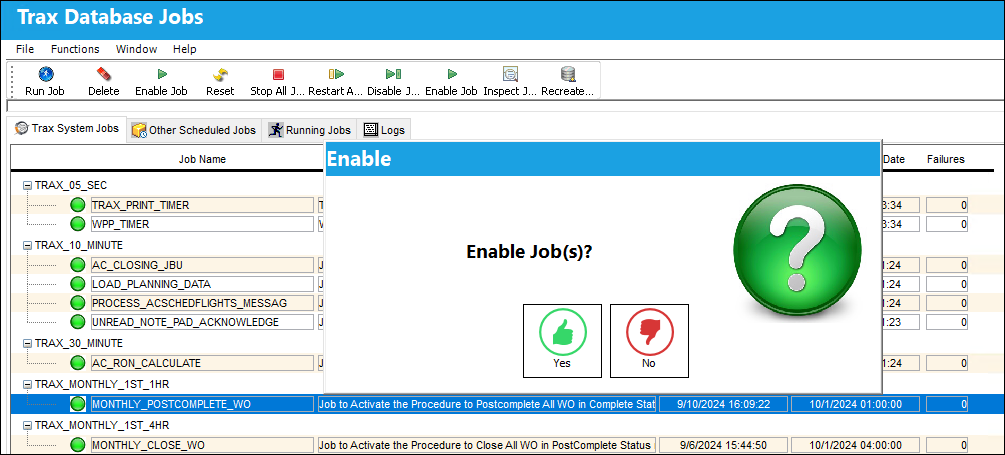The height and width of the screenshot is (455, 1005).
Task: Click green status icon of TRAX_PRINT_TIMER
Action: coord(78,205)
